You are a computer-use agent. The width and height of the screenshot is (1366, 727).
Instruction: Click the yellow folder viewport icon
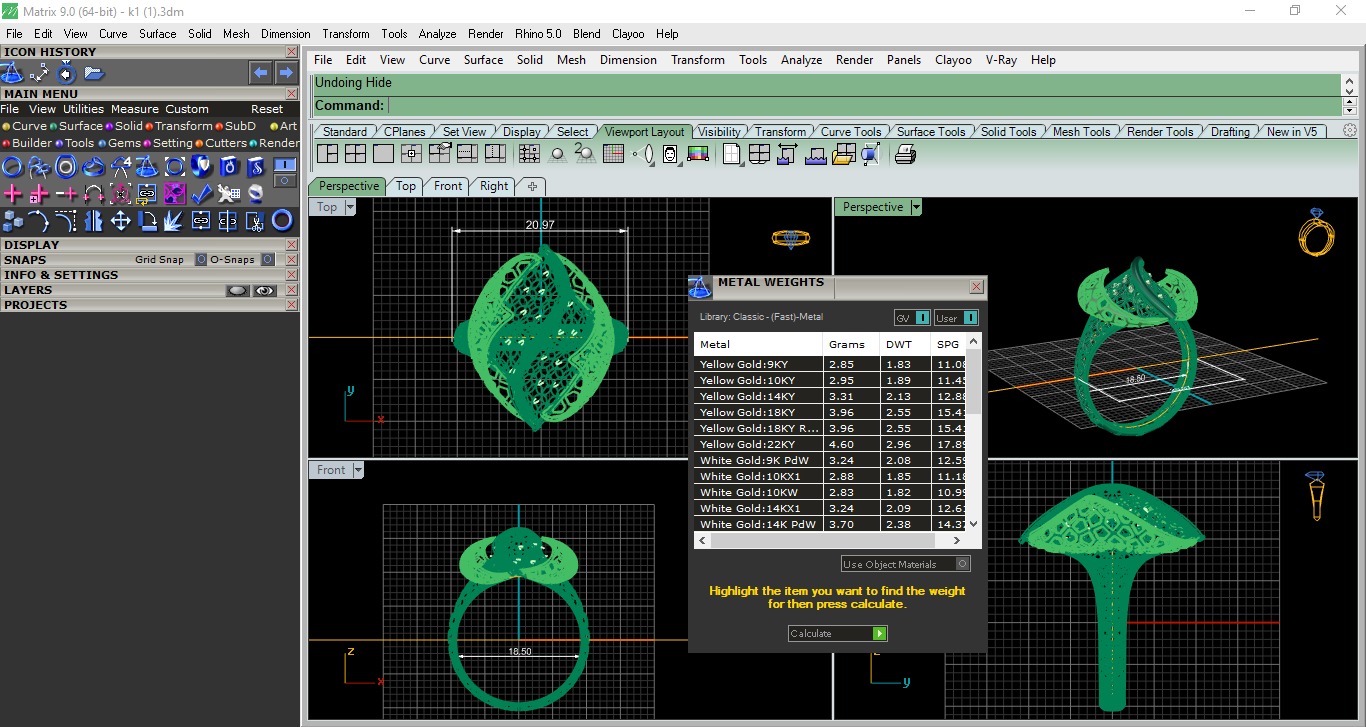coord(843,154)
